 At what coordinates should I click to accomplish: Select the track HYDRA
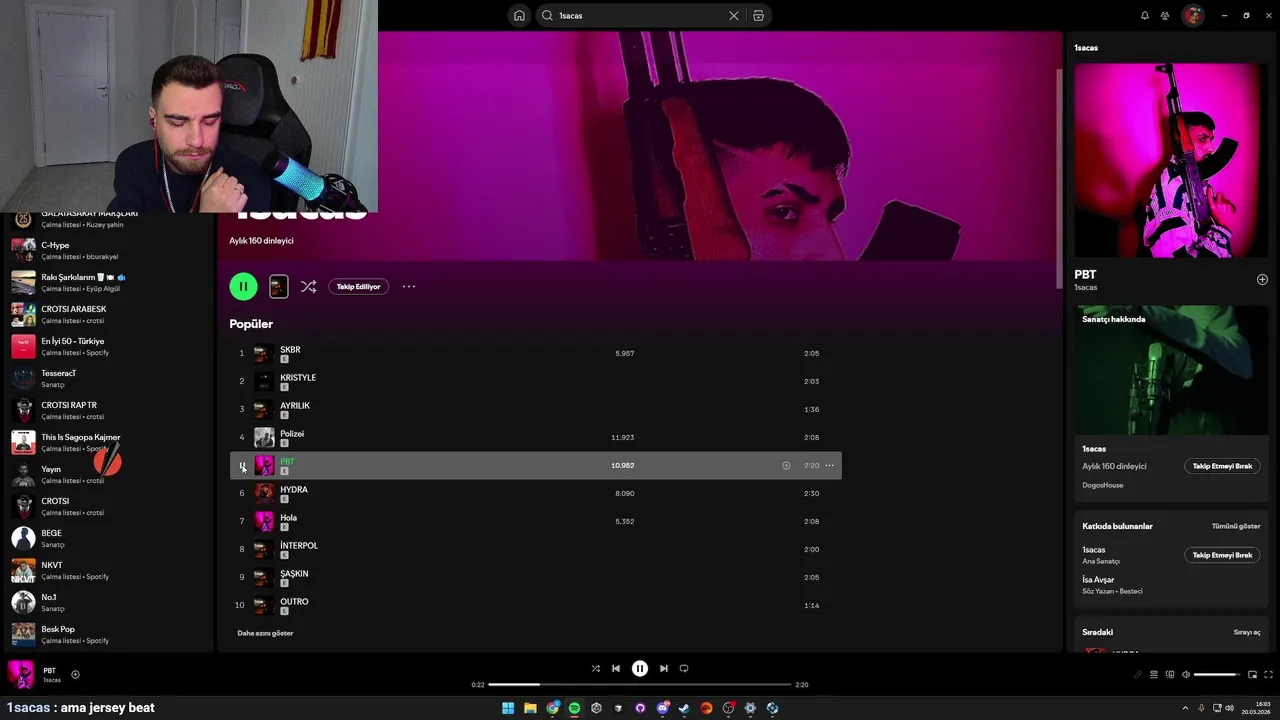click(535, 493)
